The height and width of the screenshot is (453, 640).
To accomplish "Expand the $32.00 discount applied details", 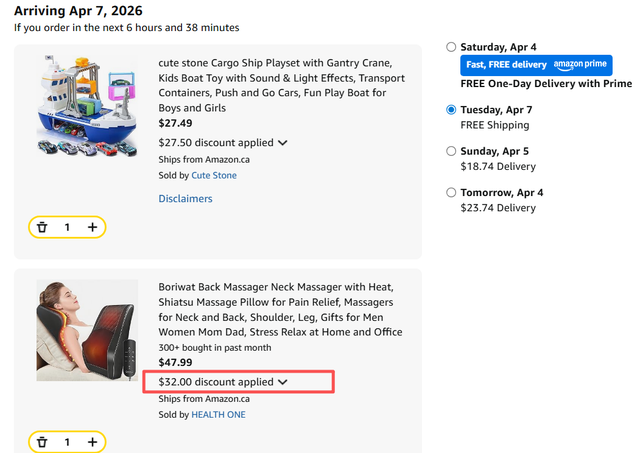I will (223, 382).
